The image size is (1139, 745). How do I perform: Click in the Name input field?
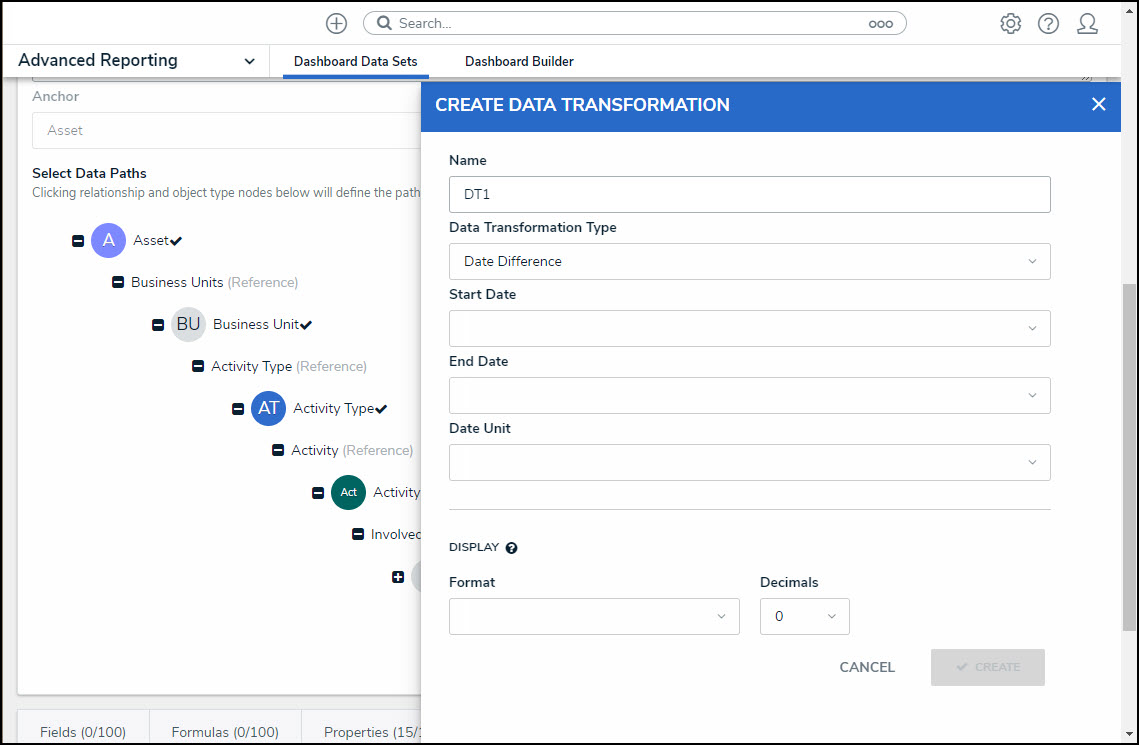tap(749, 194)
